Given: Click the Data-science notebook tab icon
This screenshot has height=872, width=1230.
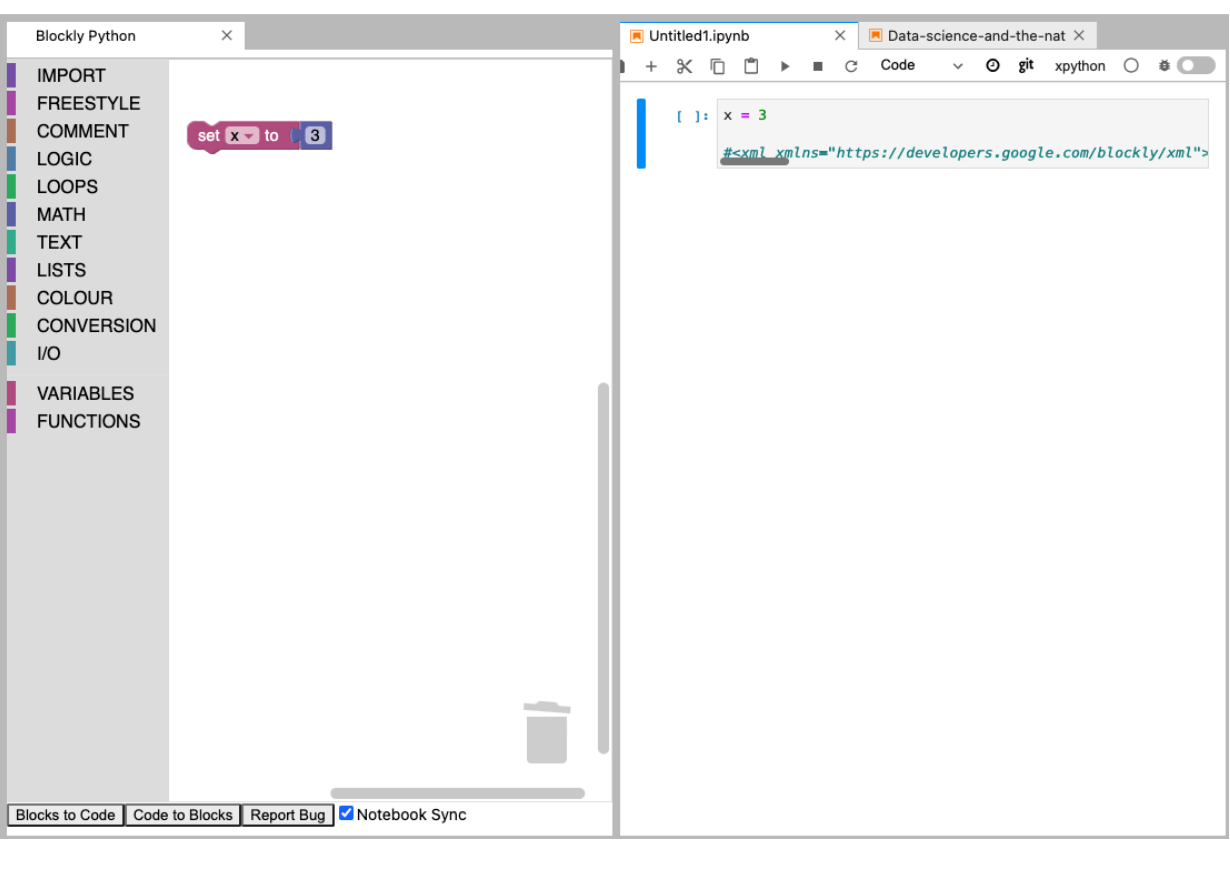Looking at the screenshot, I should click(x=876, y=36).
